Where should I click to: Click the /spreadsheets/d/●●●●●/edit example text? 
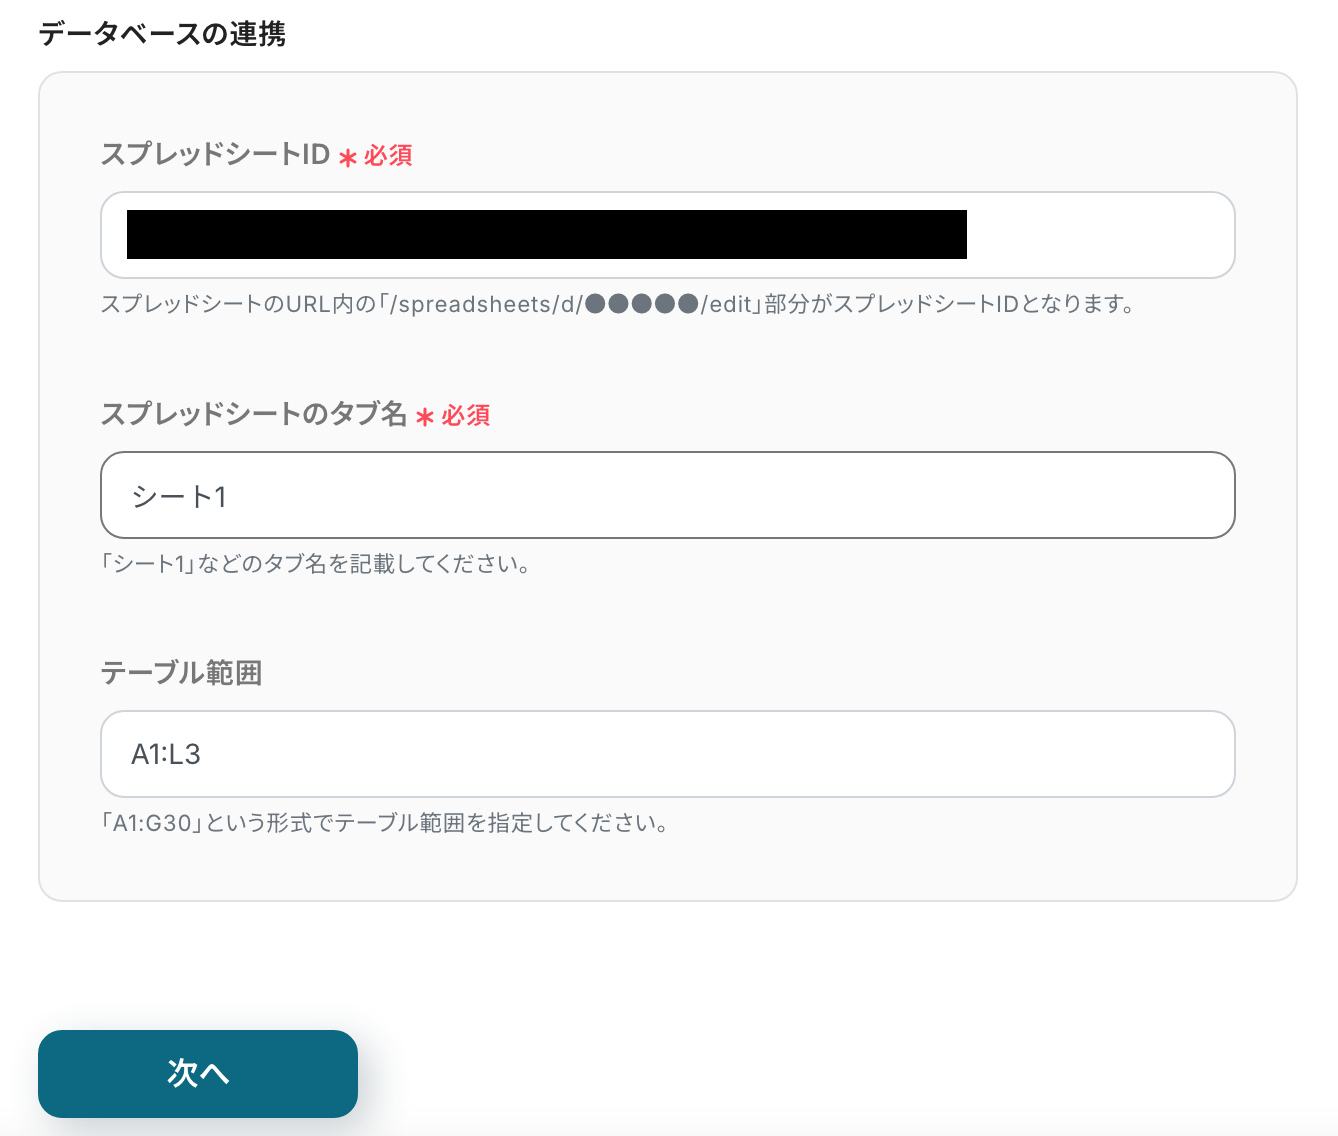click(576, 305)
